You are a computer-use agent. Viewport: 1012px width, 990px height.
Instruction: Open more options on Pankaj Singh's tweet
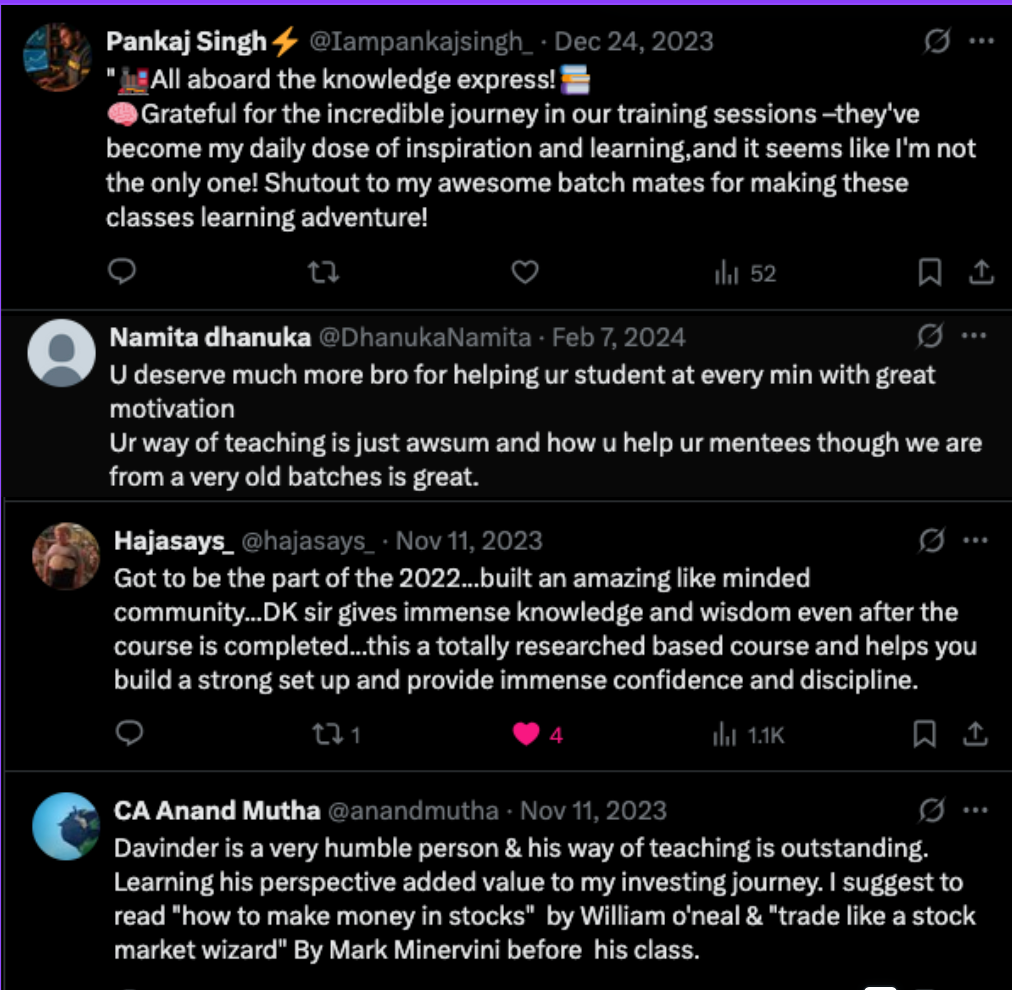point(982,42)
